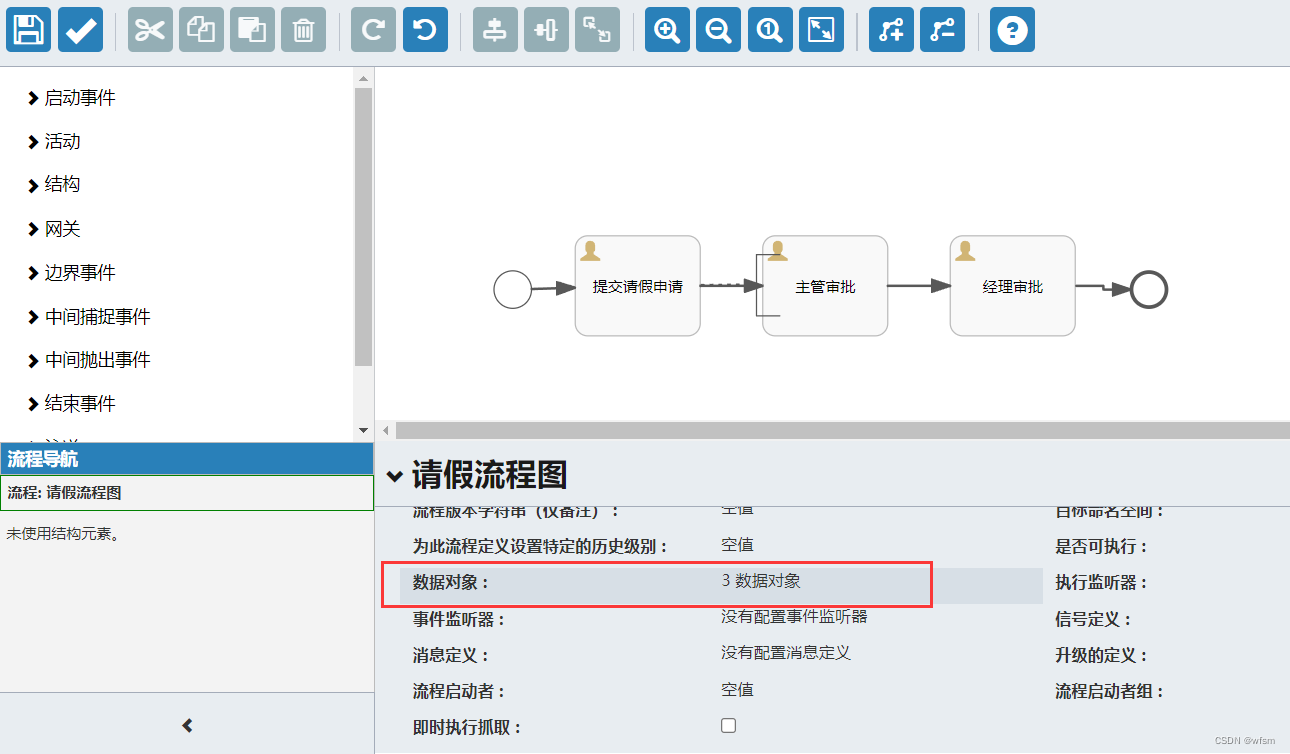Click the Copy icon in the toolbar
Screen dimensions: 1290x754
201,30
